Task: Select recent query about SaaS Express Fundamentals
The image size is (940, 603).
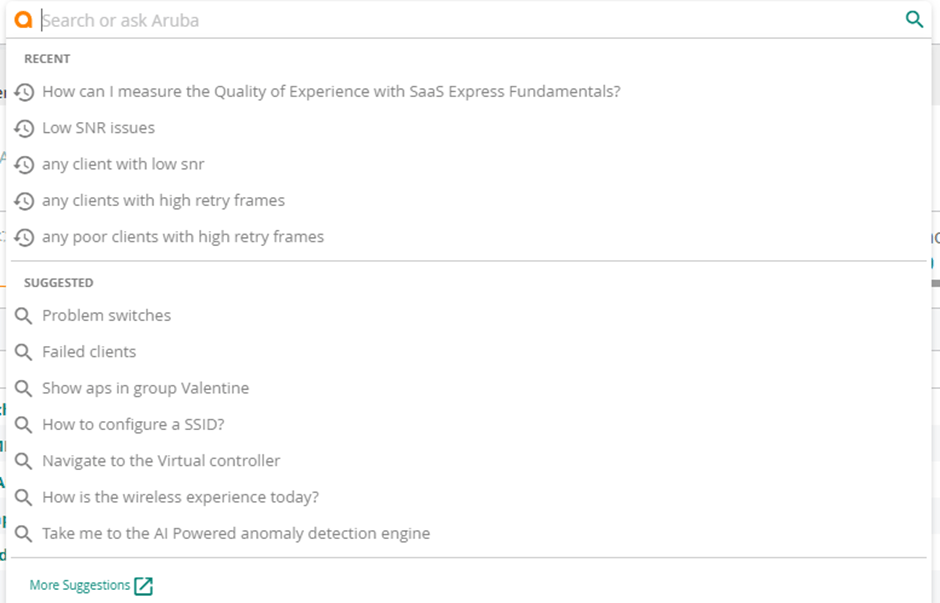Action: 331,92
